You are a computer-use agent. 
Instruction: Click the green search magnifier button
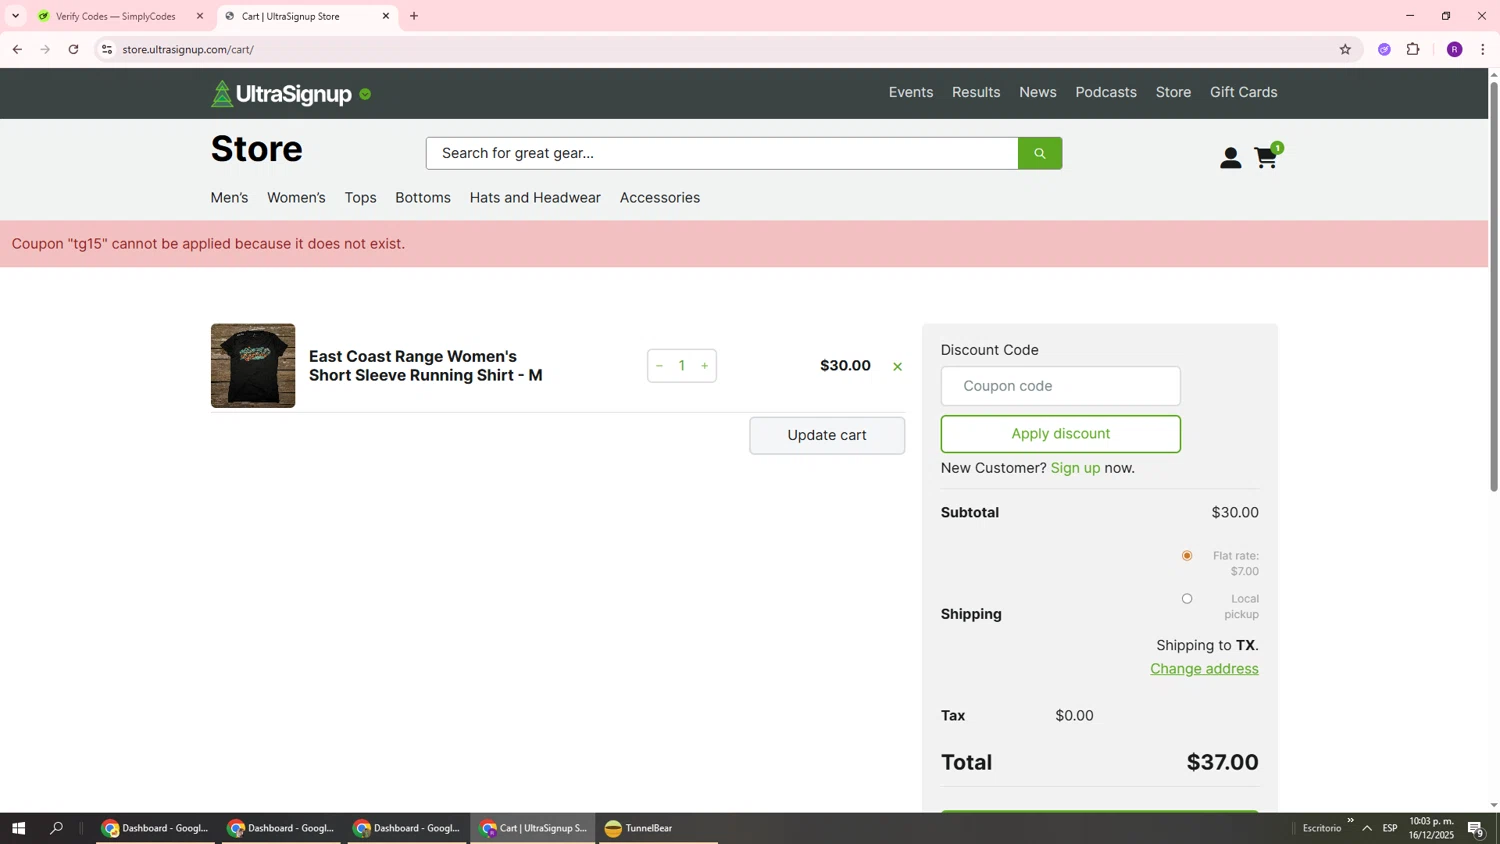pyautogui.click(x=1040, y=153)
